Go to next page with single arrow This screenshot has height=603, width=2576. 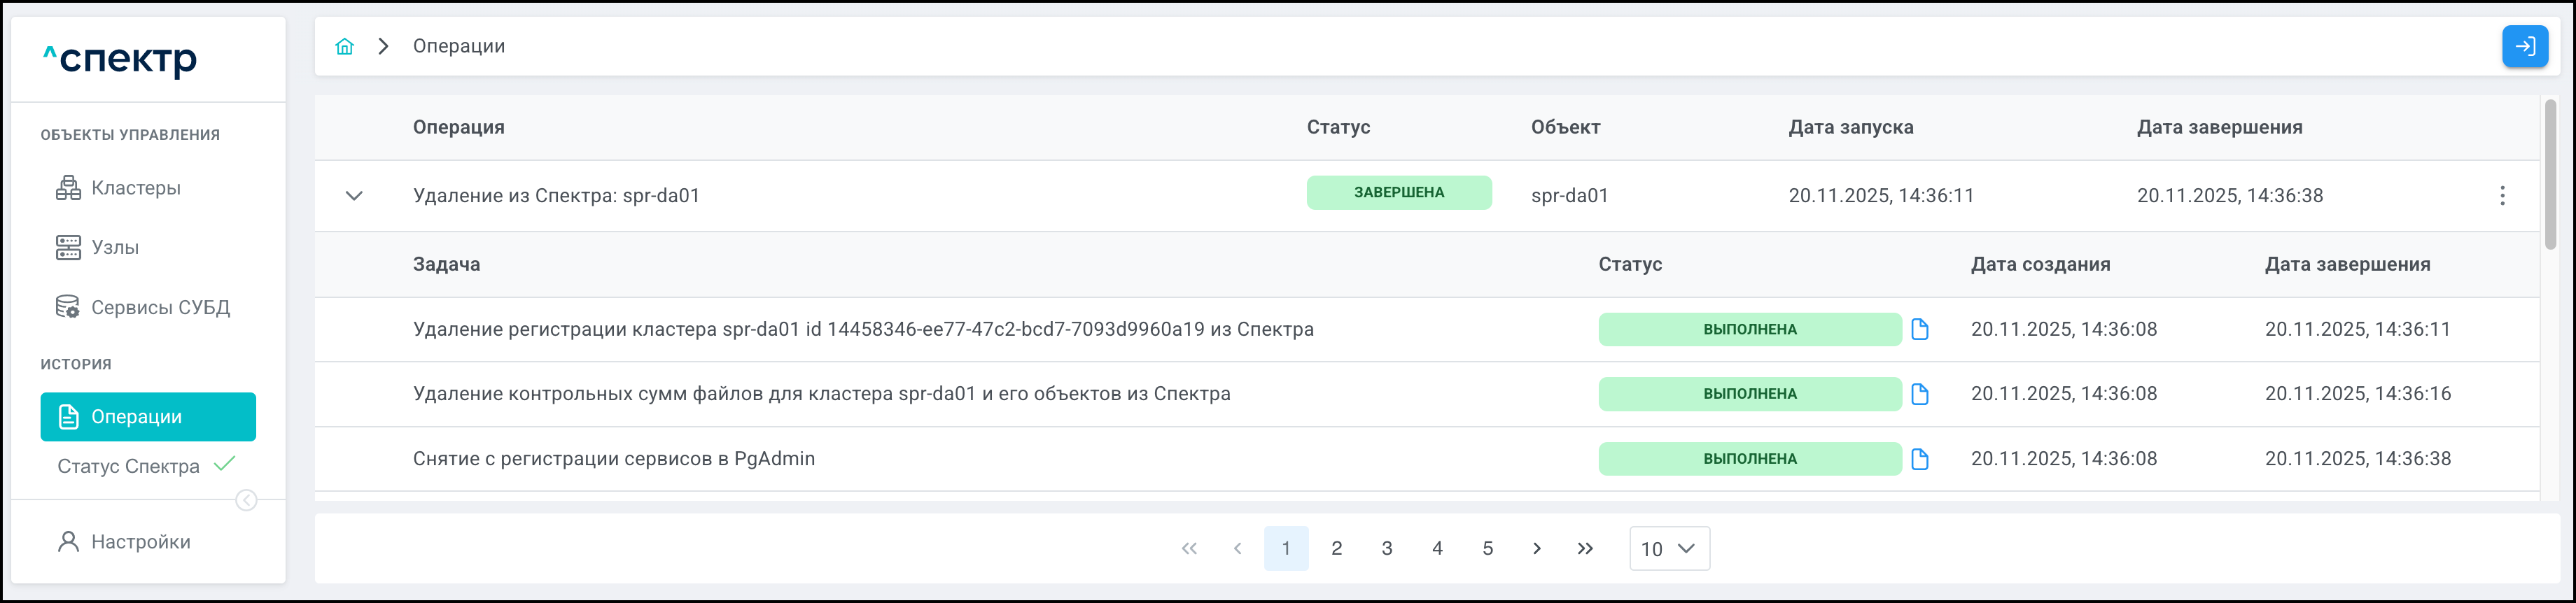coord(1536,548)
